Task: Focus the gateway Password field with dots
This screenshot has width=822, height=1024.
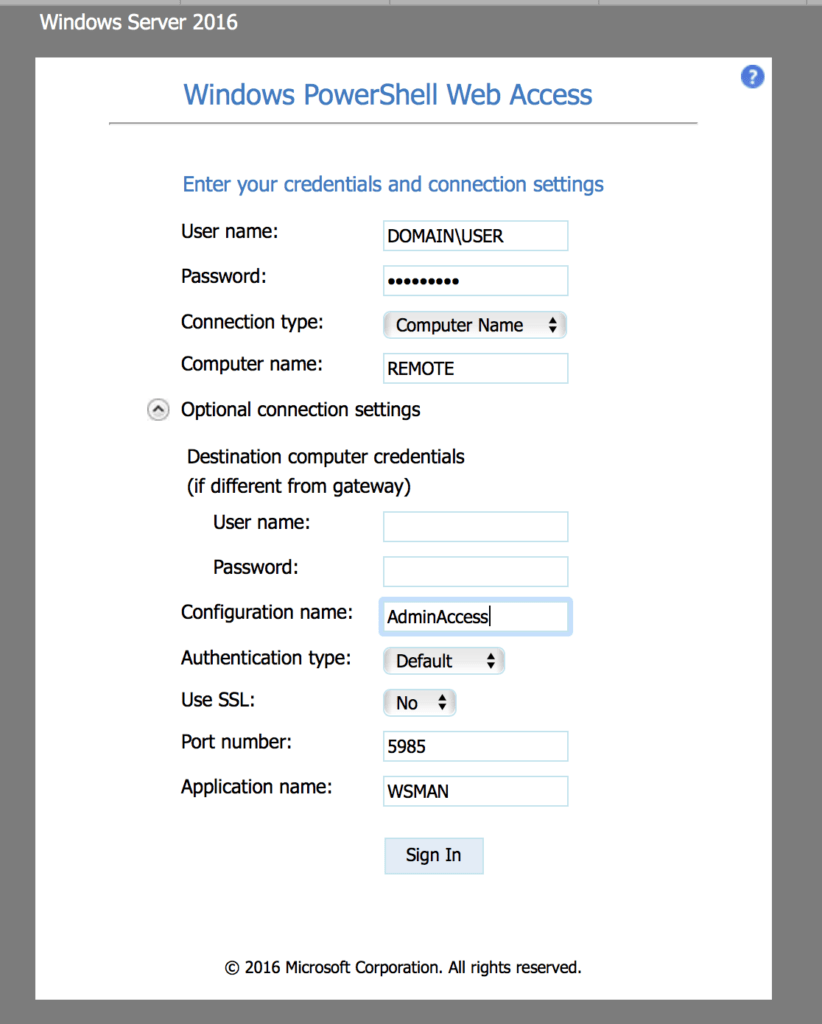Action: (x=475, y=281)
